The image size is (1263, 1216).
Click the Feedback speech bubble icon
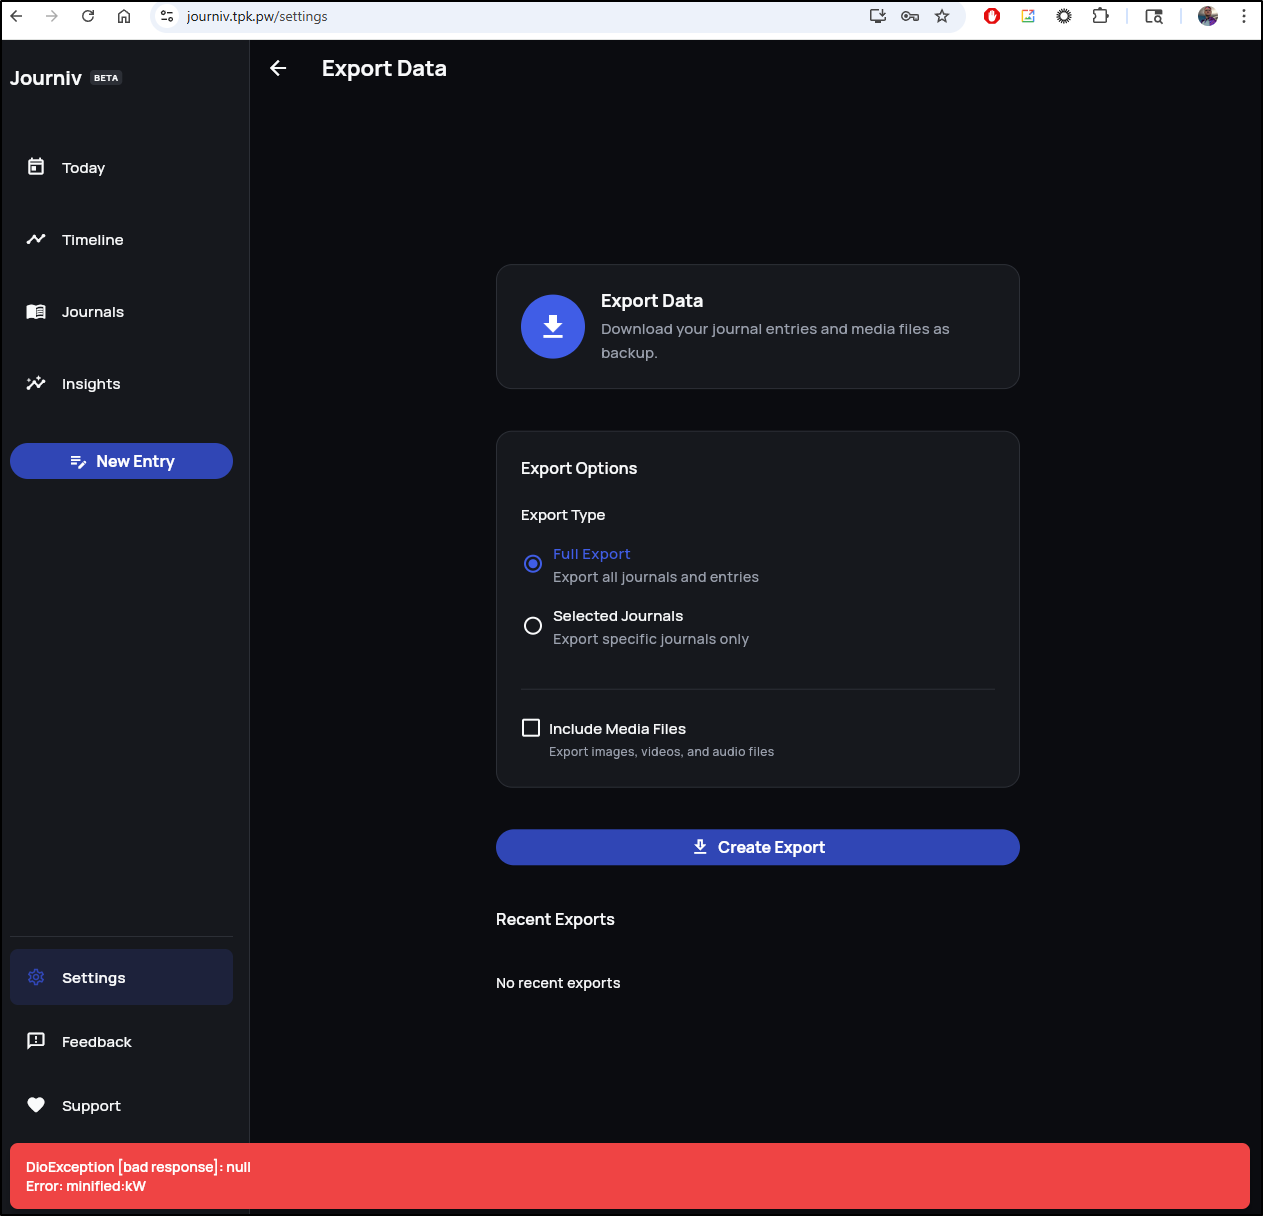(36, 1041)
